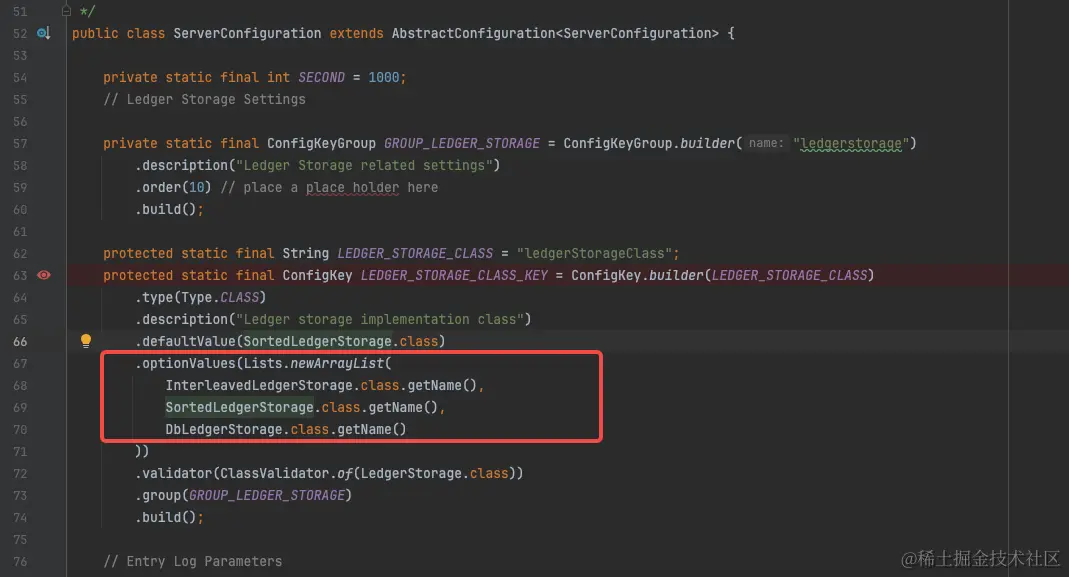
Task: Click the implementation gutter icon on line 52
Action: point(44,33)
